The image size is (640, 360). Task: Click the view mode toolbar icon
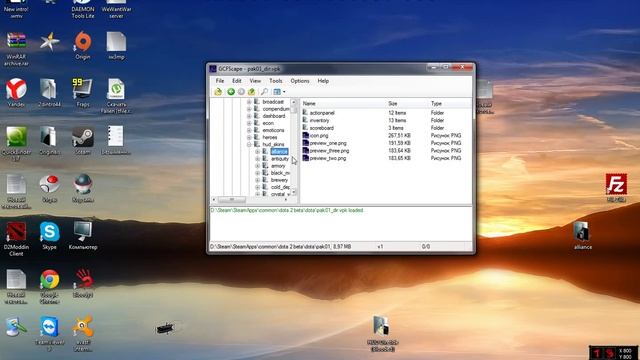pyautogui.click(x=277, y=92)
